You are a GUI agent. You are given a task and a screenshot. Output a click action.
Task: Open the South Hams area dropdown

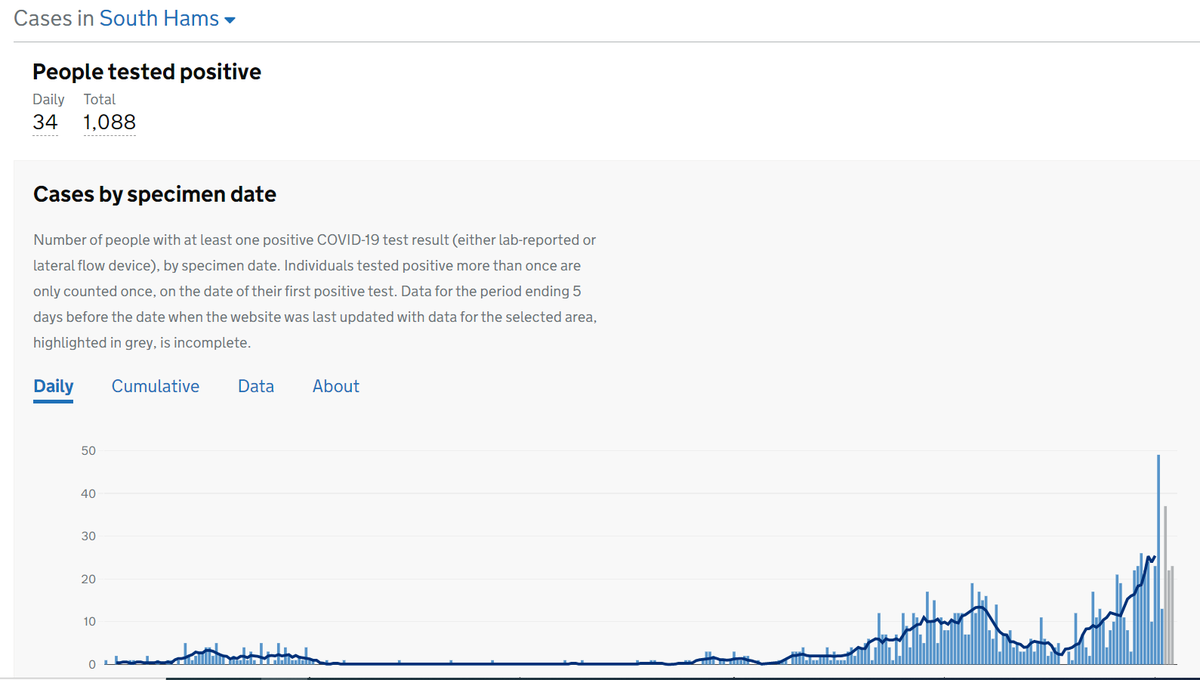click(167, 19)
